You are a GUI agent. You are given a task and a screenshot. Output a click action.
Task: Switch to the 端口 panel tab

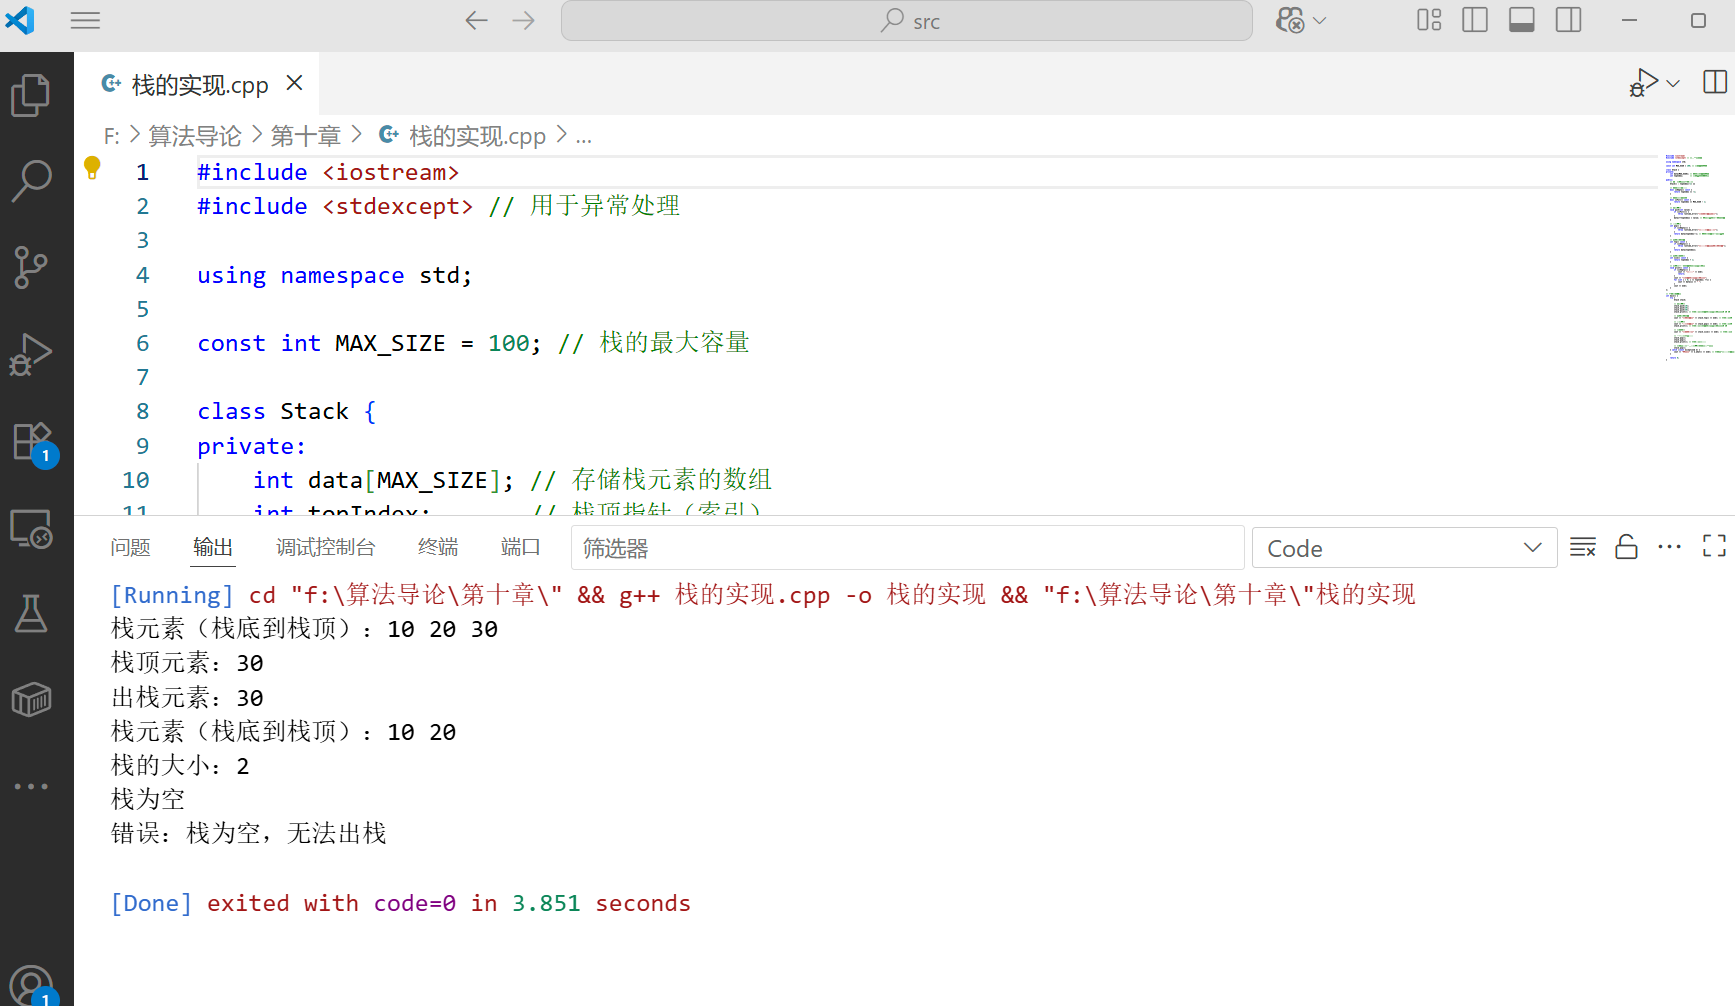(520, 548)
